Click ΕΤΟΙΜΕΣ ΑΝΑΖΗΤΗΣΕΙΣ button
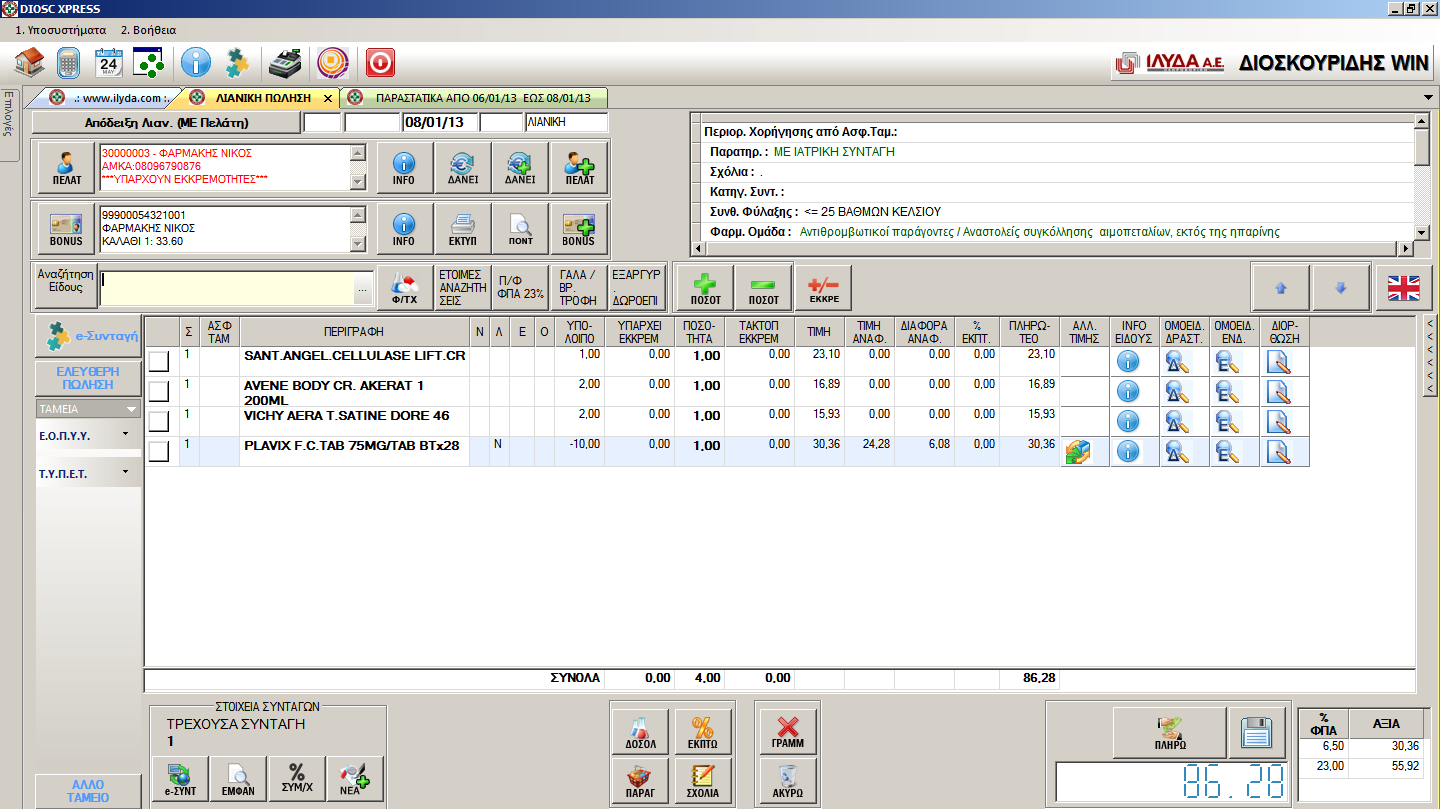Viewport: 1440px width, 809px height. [462, 288]
